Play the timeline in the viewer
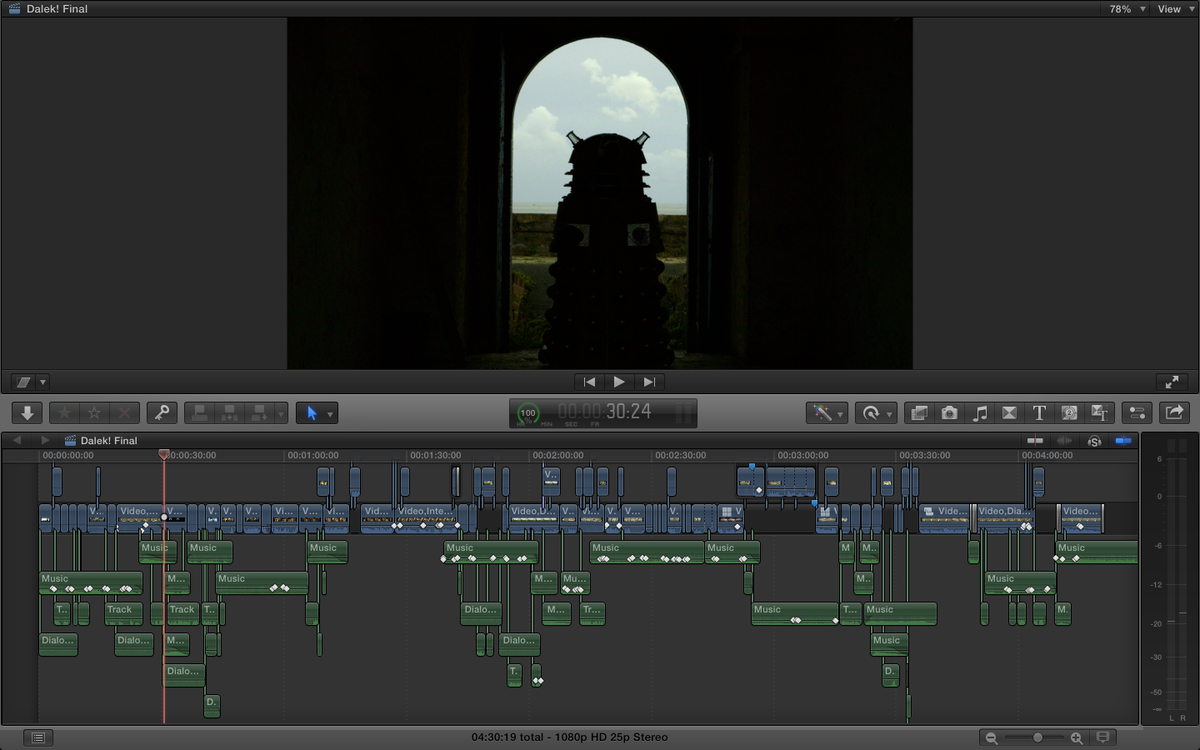 (619, 382)
